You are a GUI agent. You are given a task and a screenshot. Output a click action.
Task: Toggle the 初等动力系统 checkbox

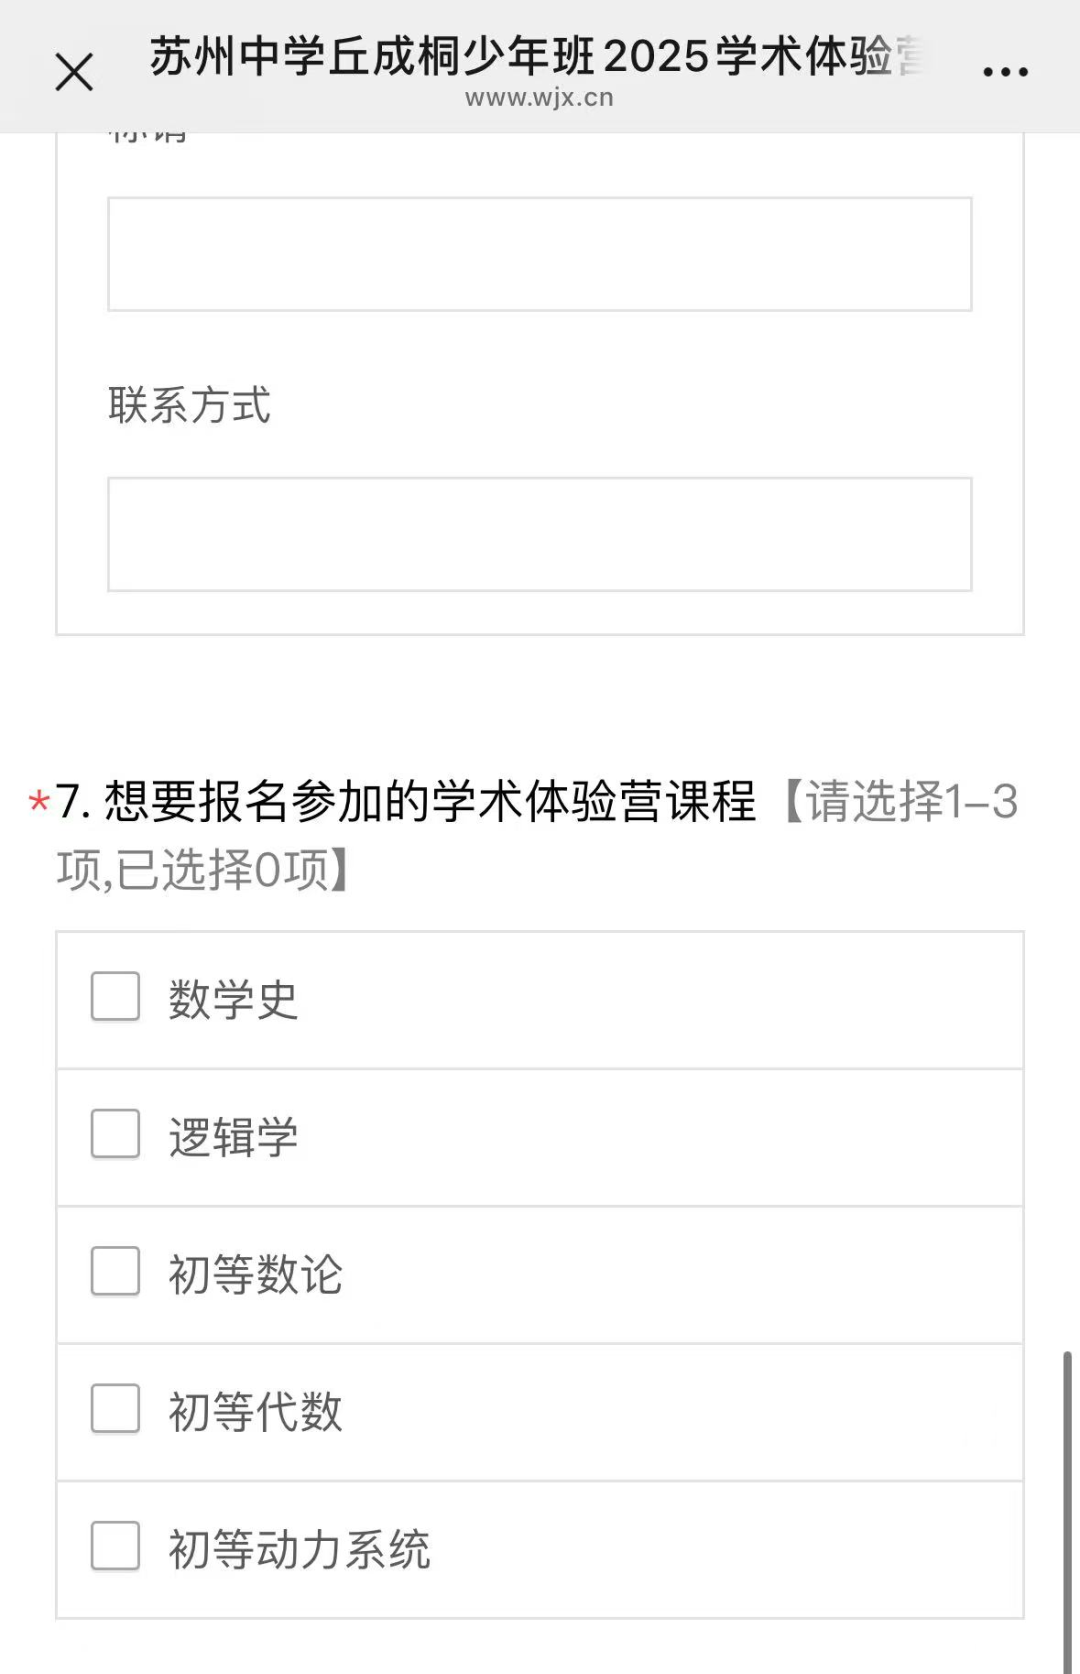click(115, 1546)
